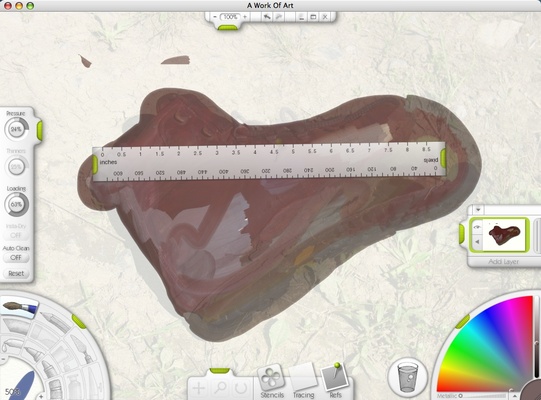Open the Refs reference images panel
The width and height of the screenshot is (541, 400).
pyautogui.click(x=335, y=381)
